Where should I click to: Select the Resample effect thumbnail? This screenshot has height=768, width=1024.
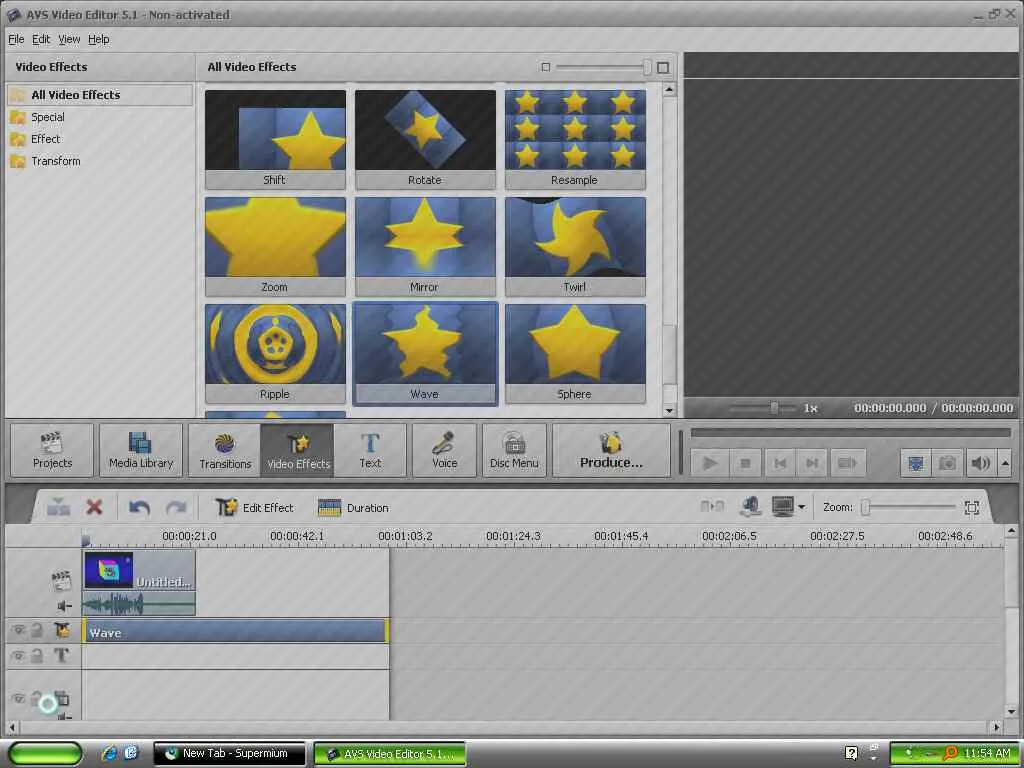[575, 139]
